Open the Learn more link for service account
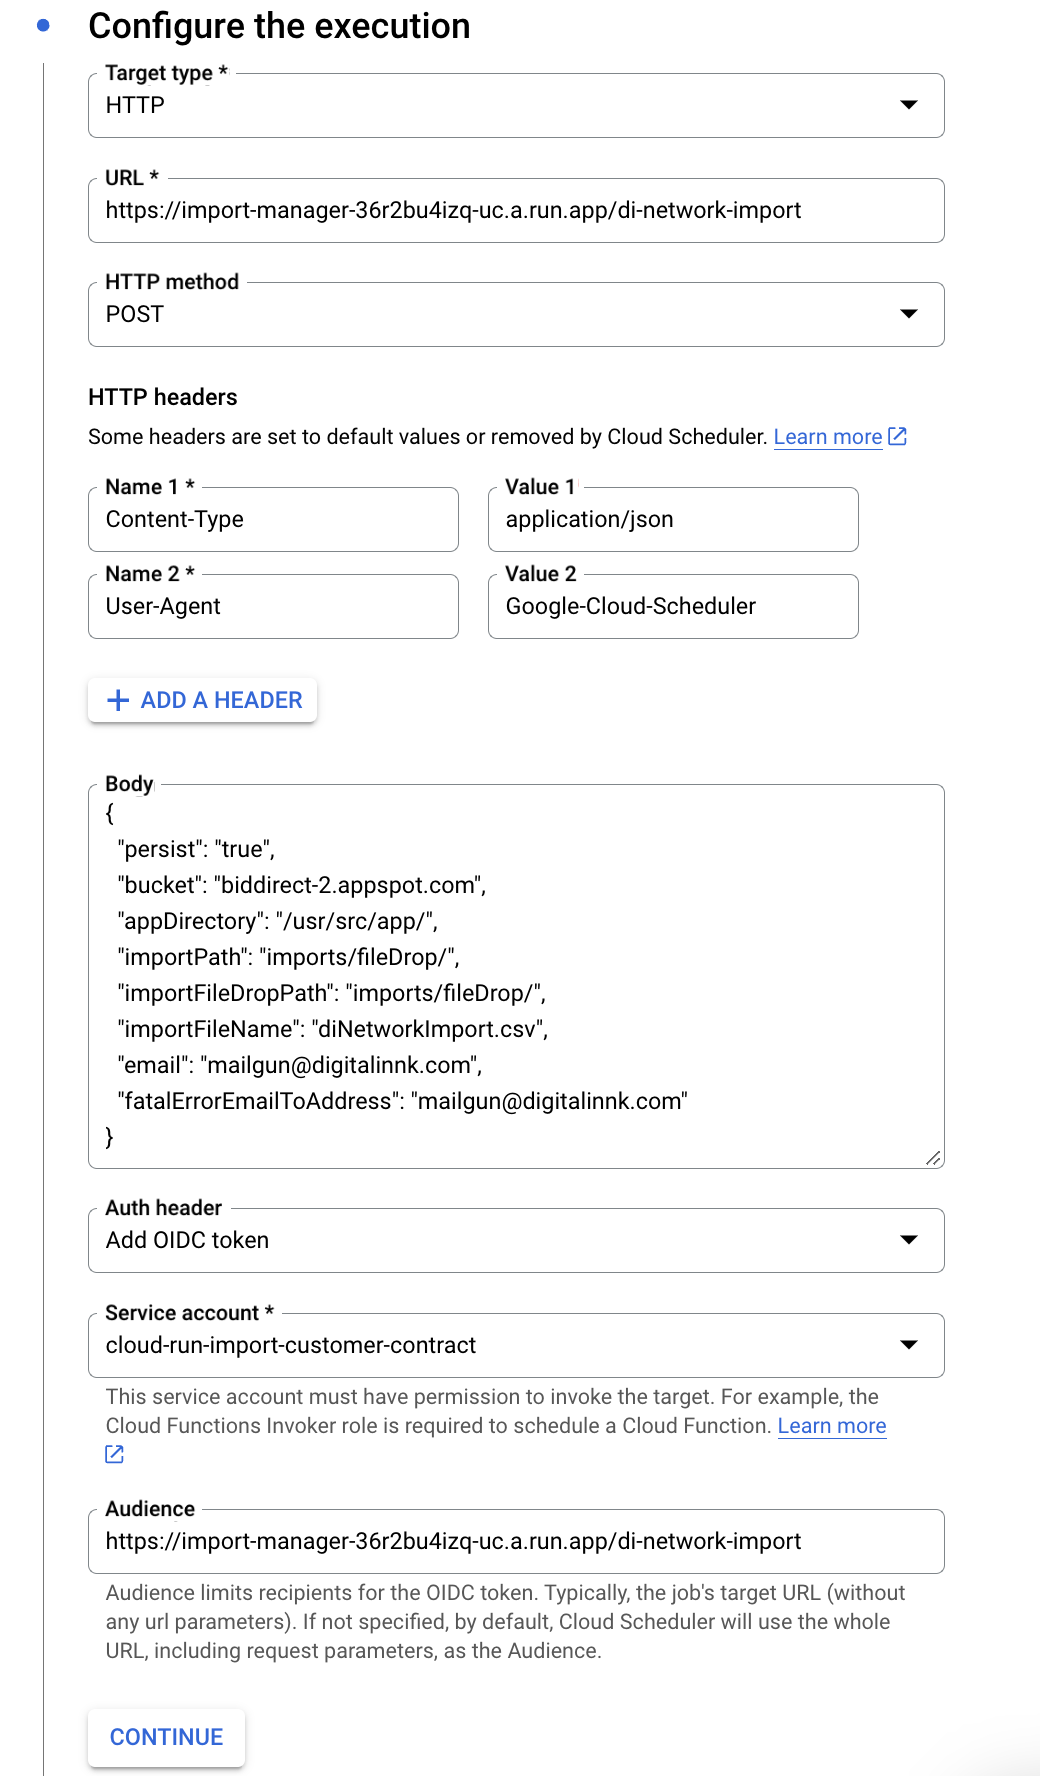This screenshot has height=1776, width=1040. pyautogui.click(x=832, y=1426)
